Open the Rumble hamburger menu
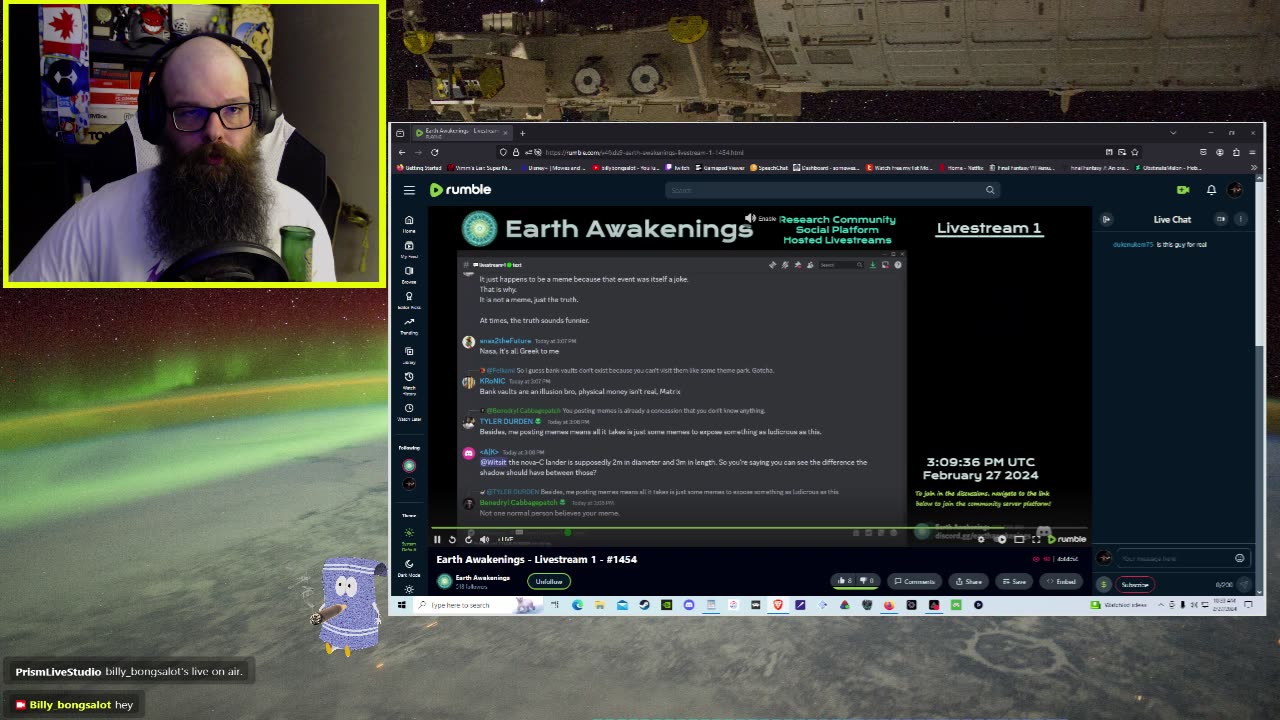The image size is (1280, 720). 409,190
